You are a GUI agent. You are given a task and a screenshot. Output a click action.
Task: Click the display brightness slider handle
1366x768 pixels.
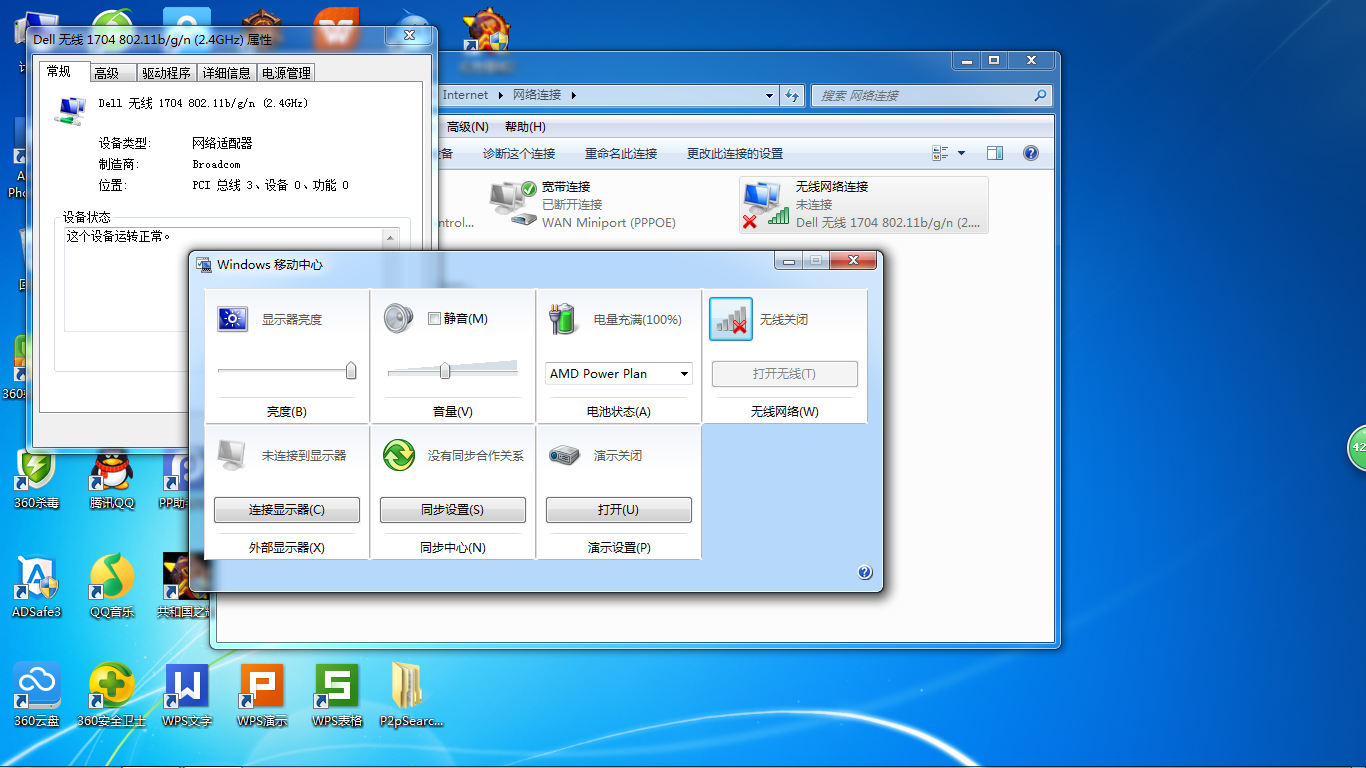[351, 370]
